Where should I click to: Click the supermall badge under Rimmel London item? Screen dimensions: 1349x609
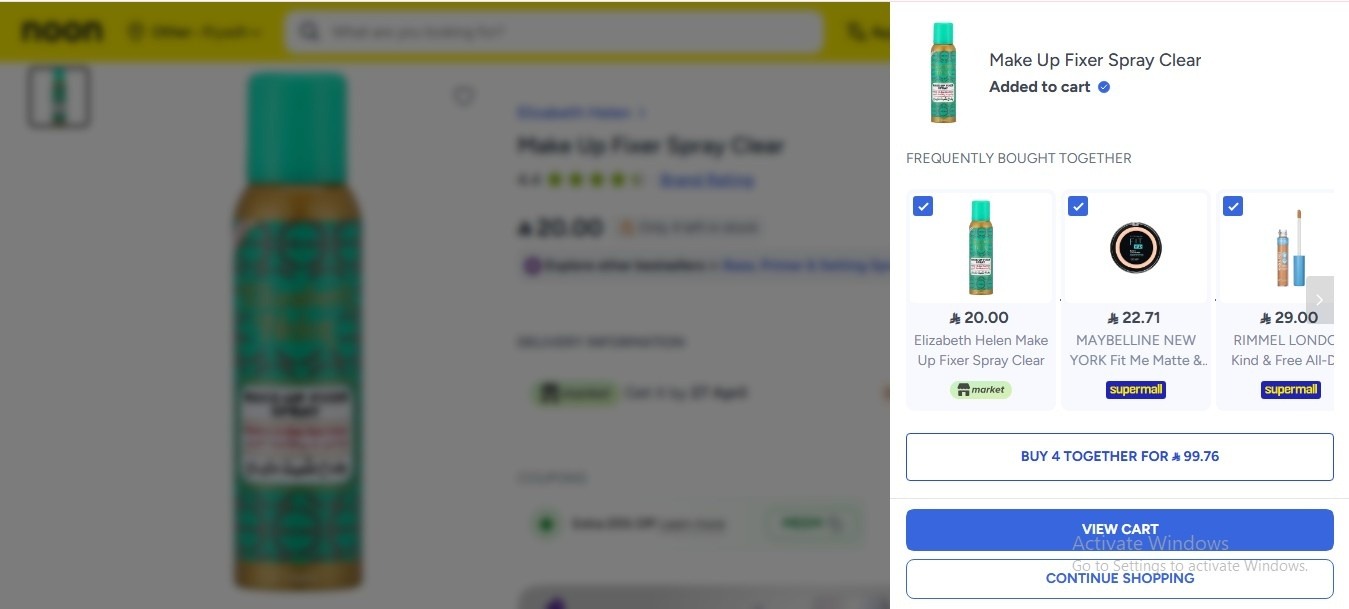pyautogui.click(x=1291, y=389)
